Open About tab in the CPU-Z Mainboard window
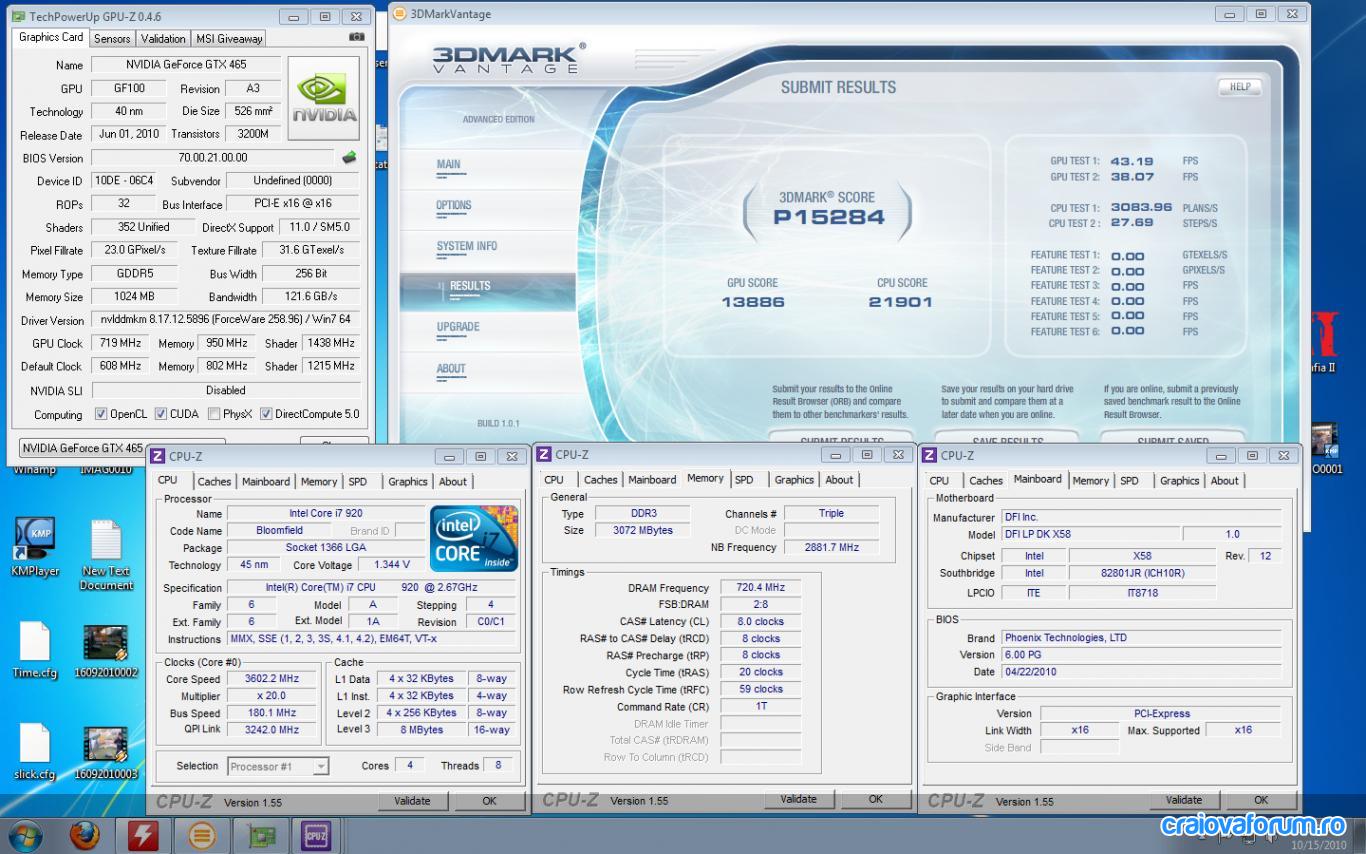The width and height of the screenshot is (1366, 854). pyautogui.click(x=1225, y=481)
